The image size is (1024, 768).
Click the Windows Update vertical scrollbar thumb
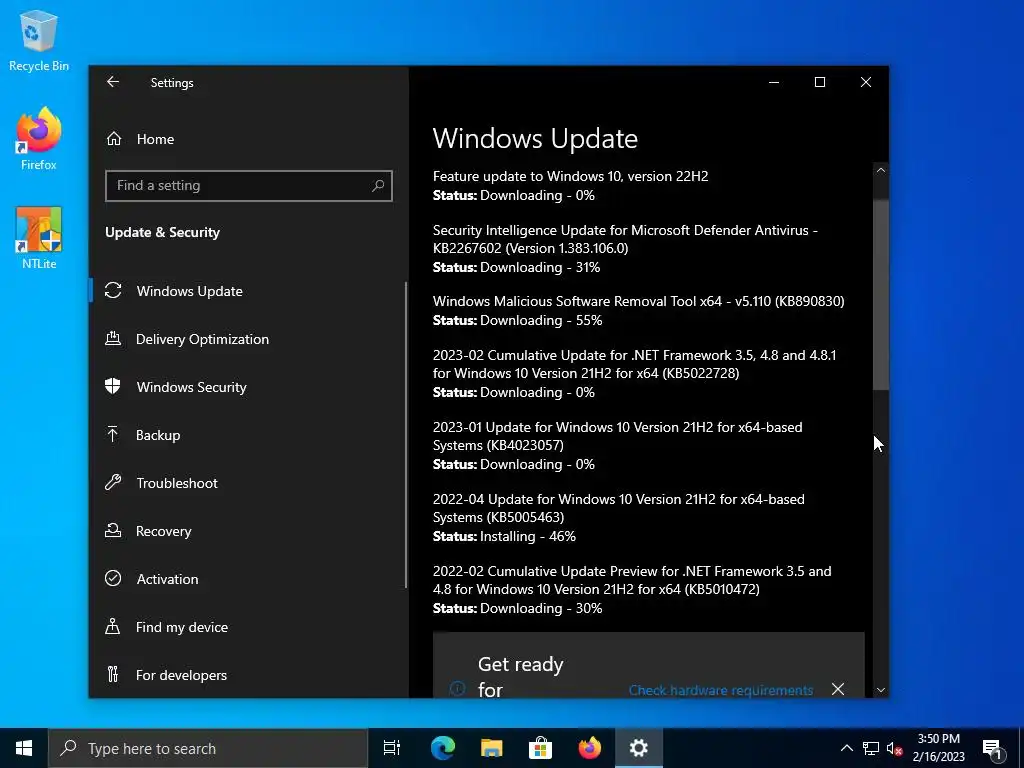(x=880, y=294)
